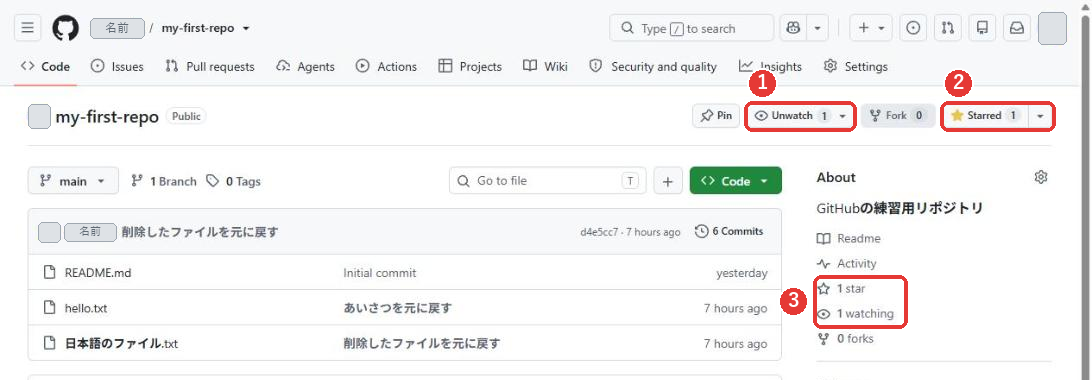This screenshot has height=380, width=1092.
Task: Click the hello.txt file icon
Action: click(49, 308)
